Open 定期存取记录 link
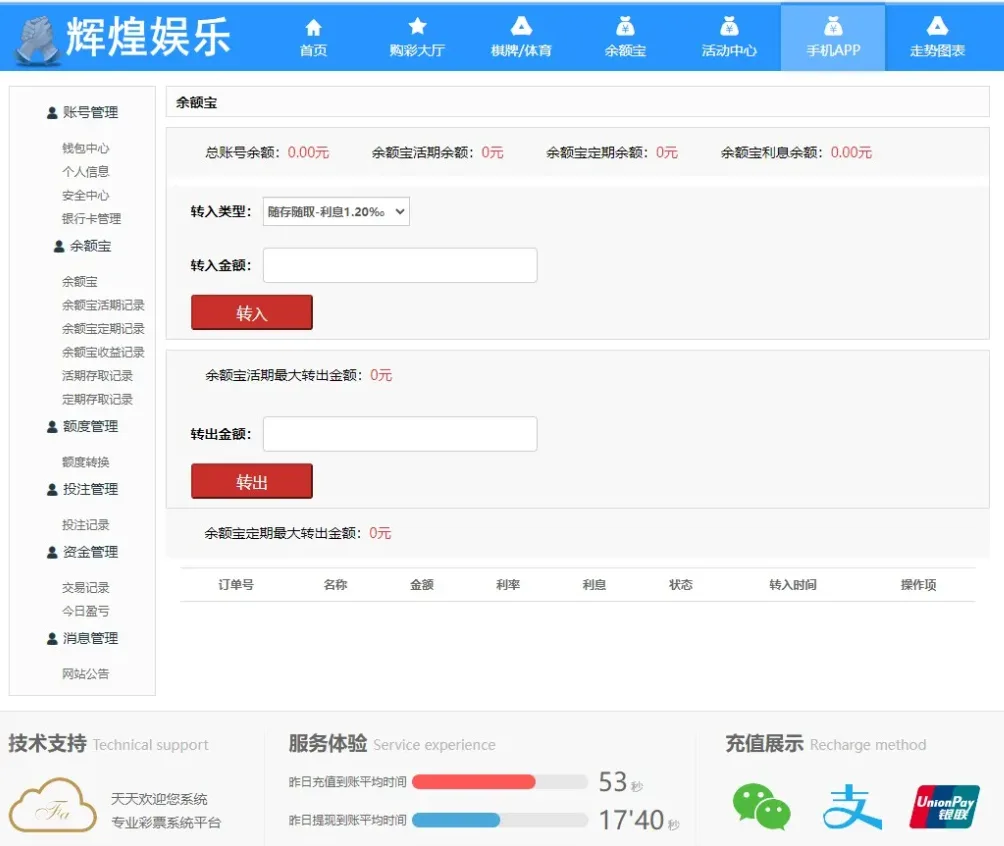The width and height of the screenshot is (1004, 846). coord(97,400)
